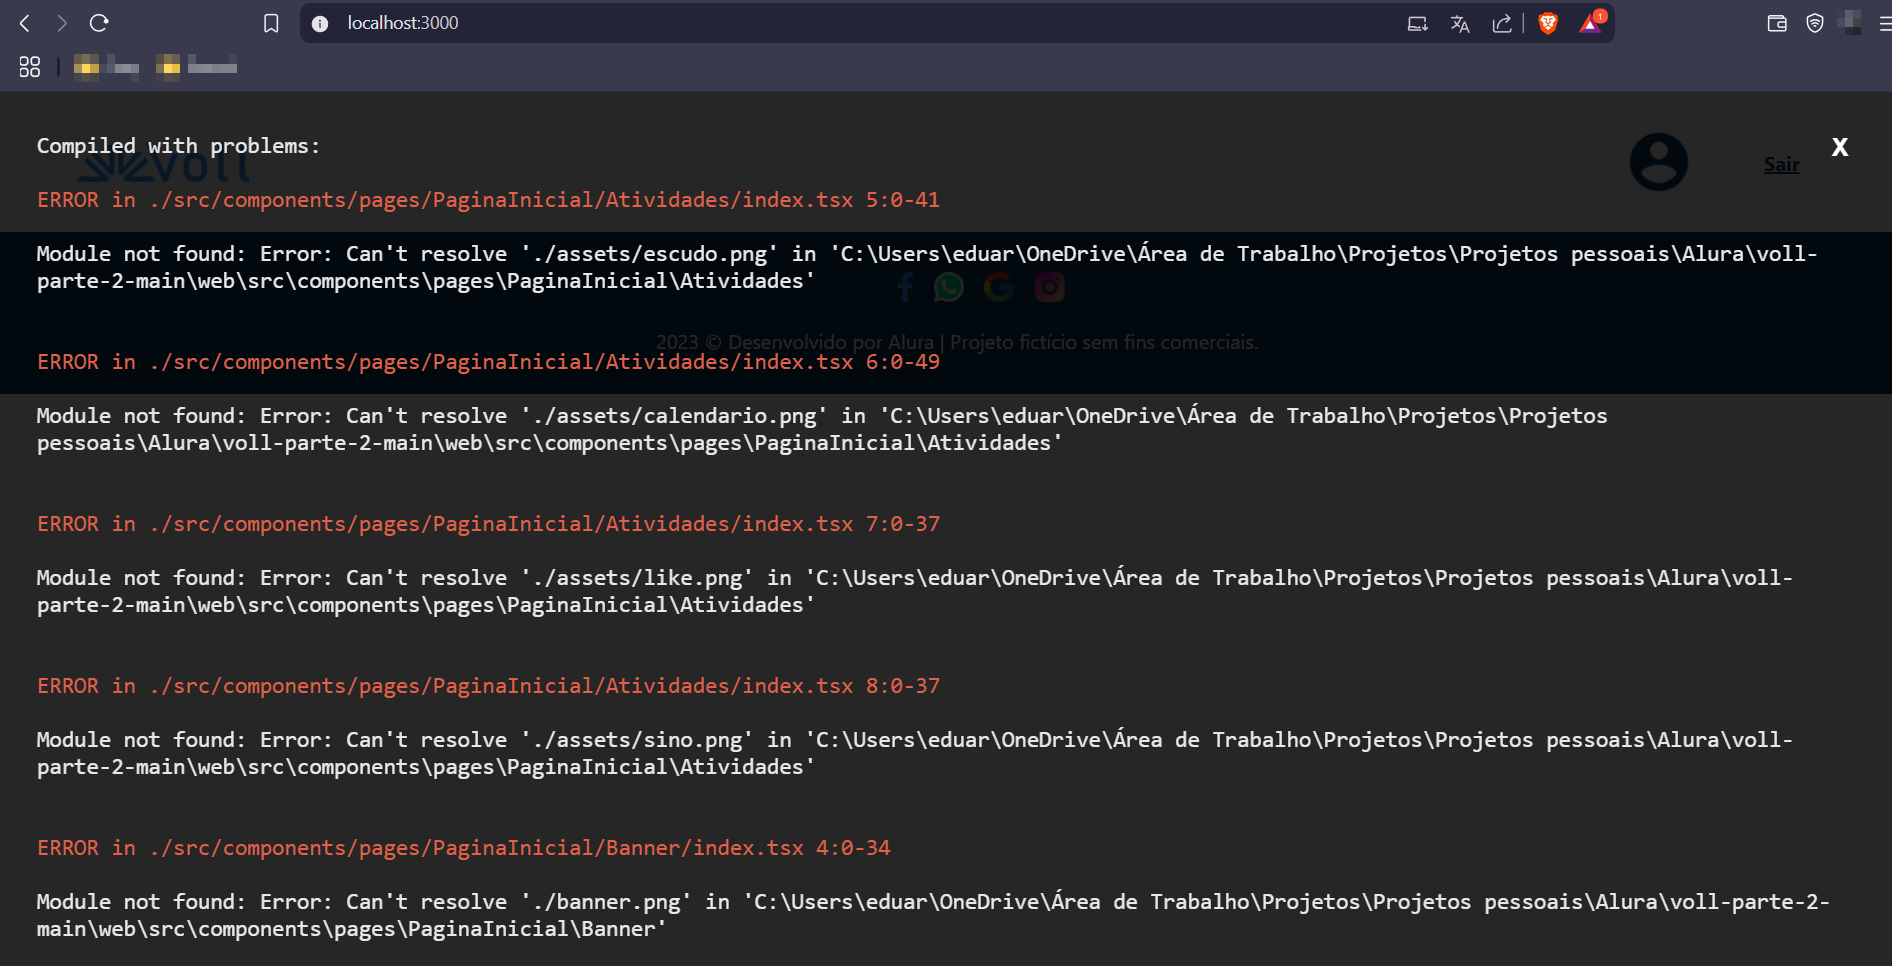Click the Facebook icon behind overlay

pos(906,288)
